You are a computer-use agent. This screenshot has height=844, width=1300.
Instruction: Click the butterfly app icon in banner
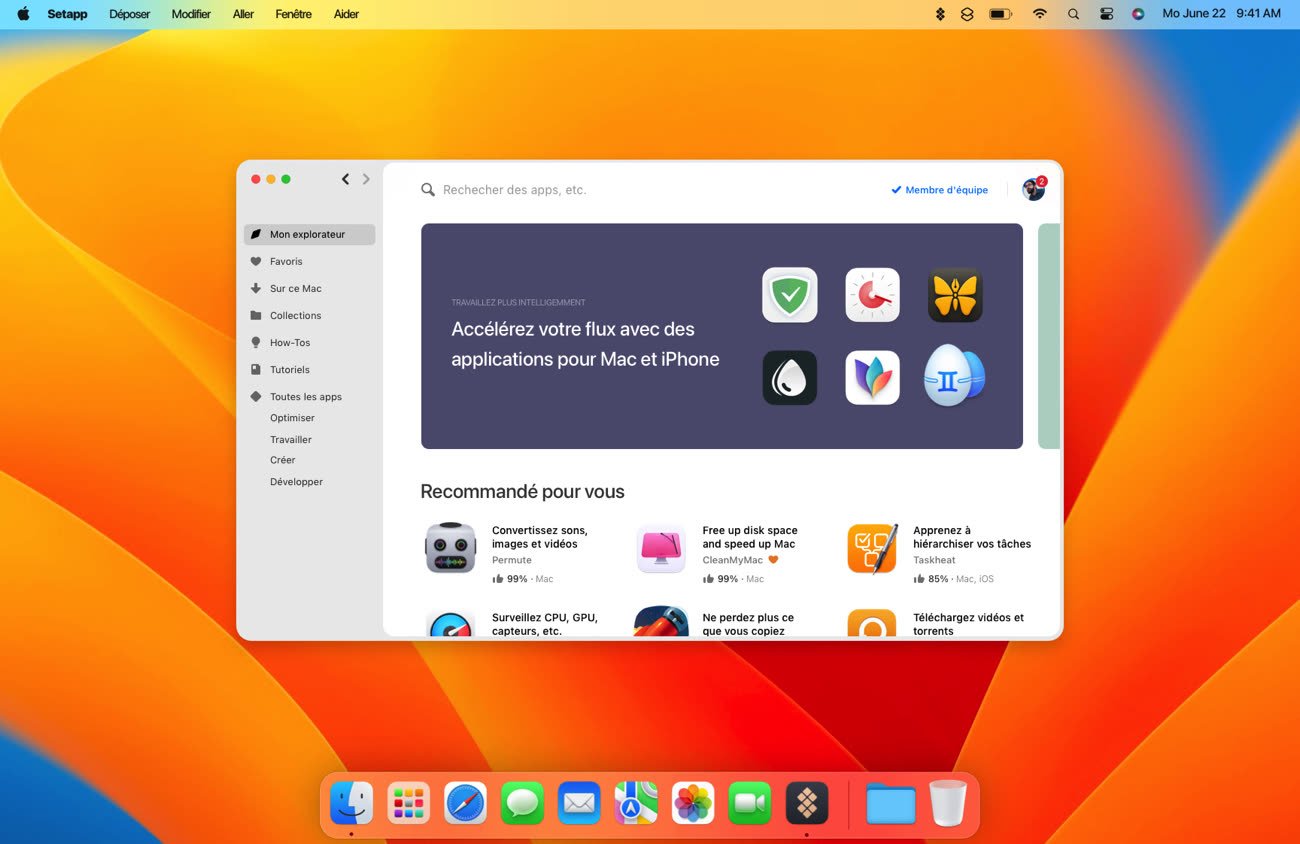tap(955, 295)
